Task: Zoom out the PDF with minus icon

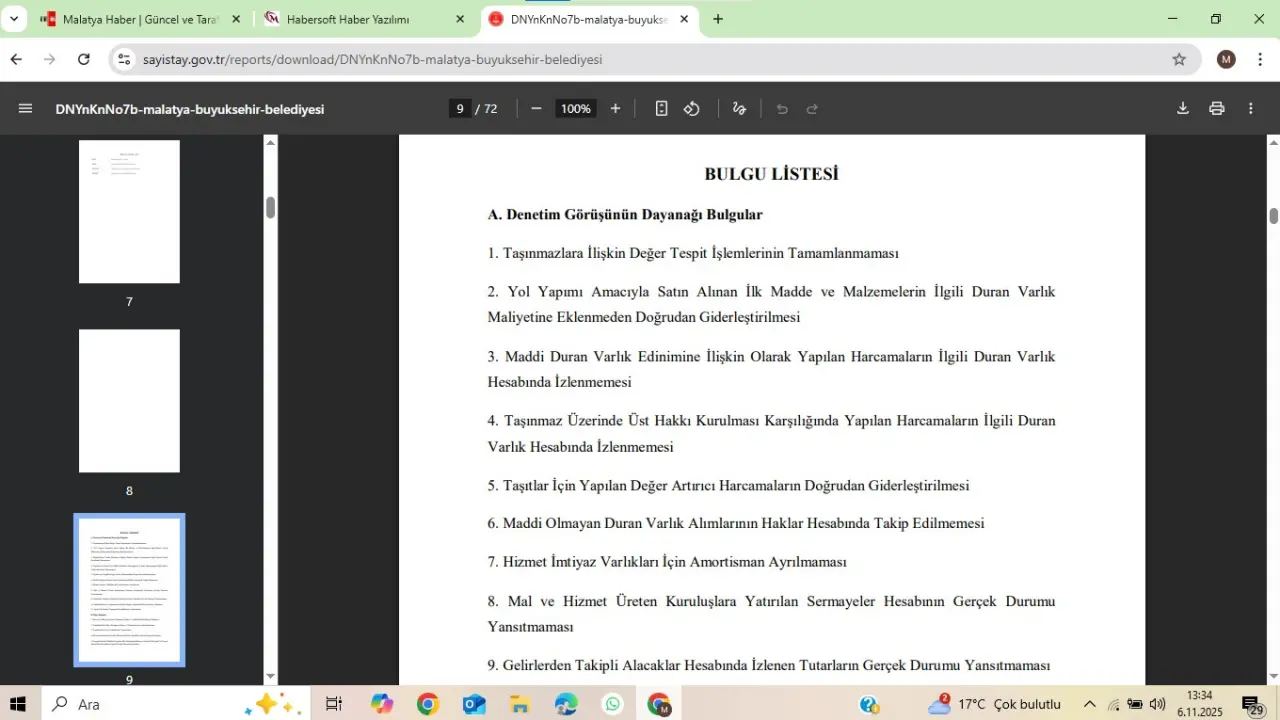Action: 536,109
